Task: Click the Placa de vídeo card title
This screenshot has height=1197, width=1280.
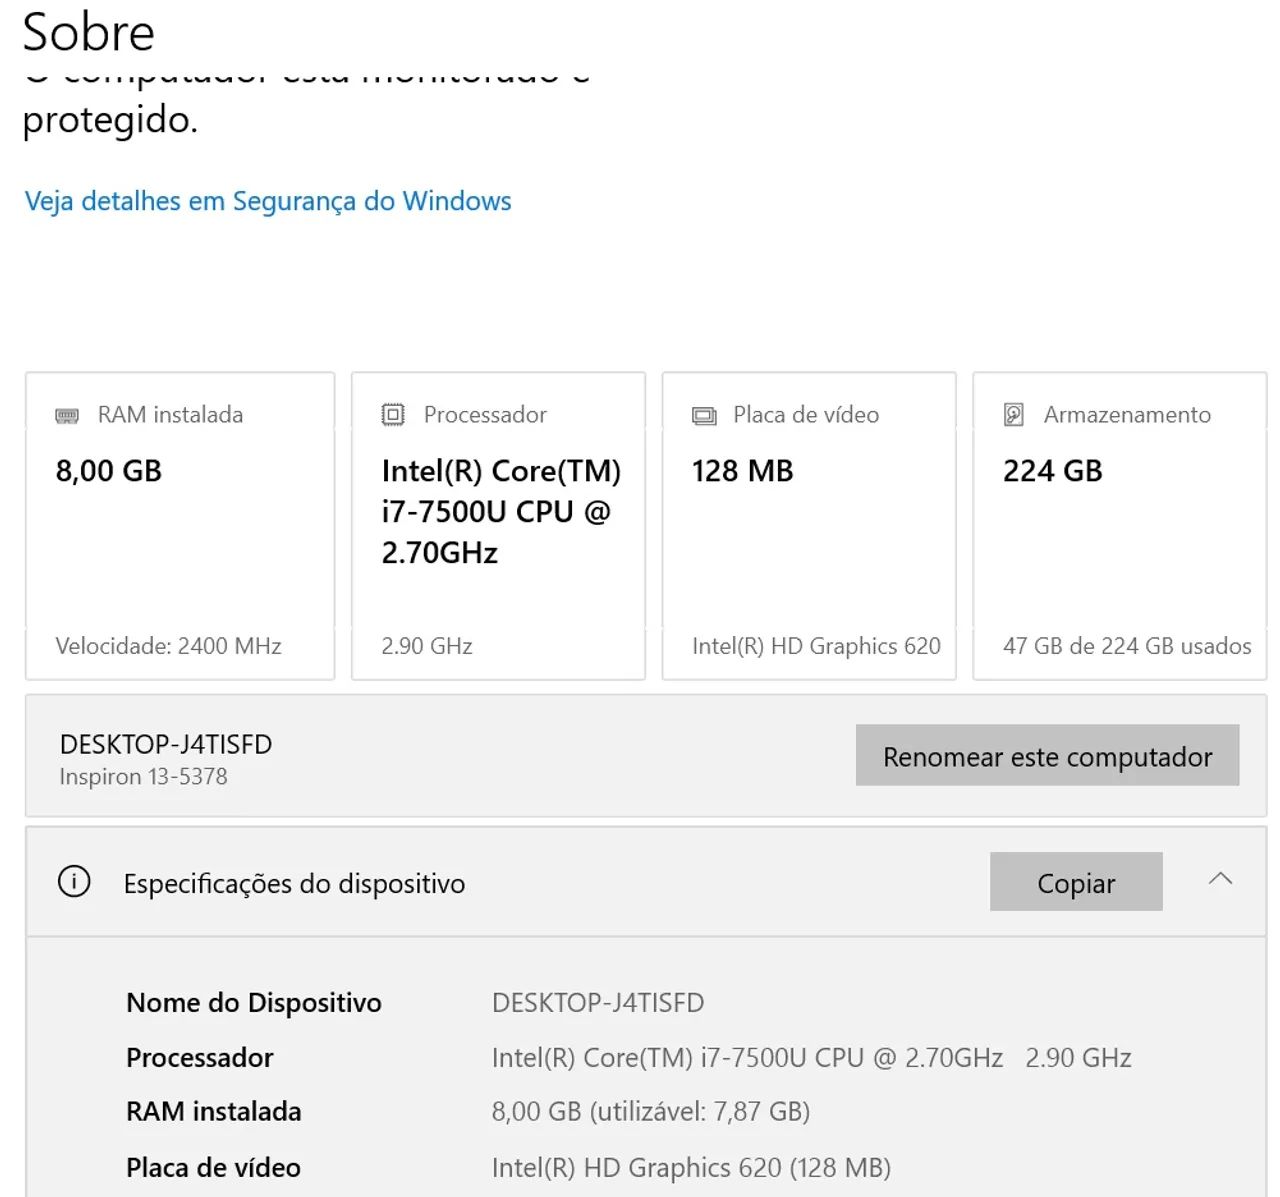Action: click(806, 415)
